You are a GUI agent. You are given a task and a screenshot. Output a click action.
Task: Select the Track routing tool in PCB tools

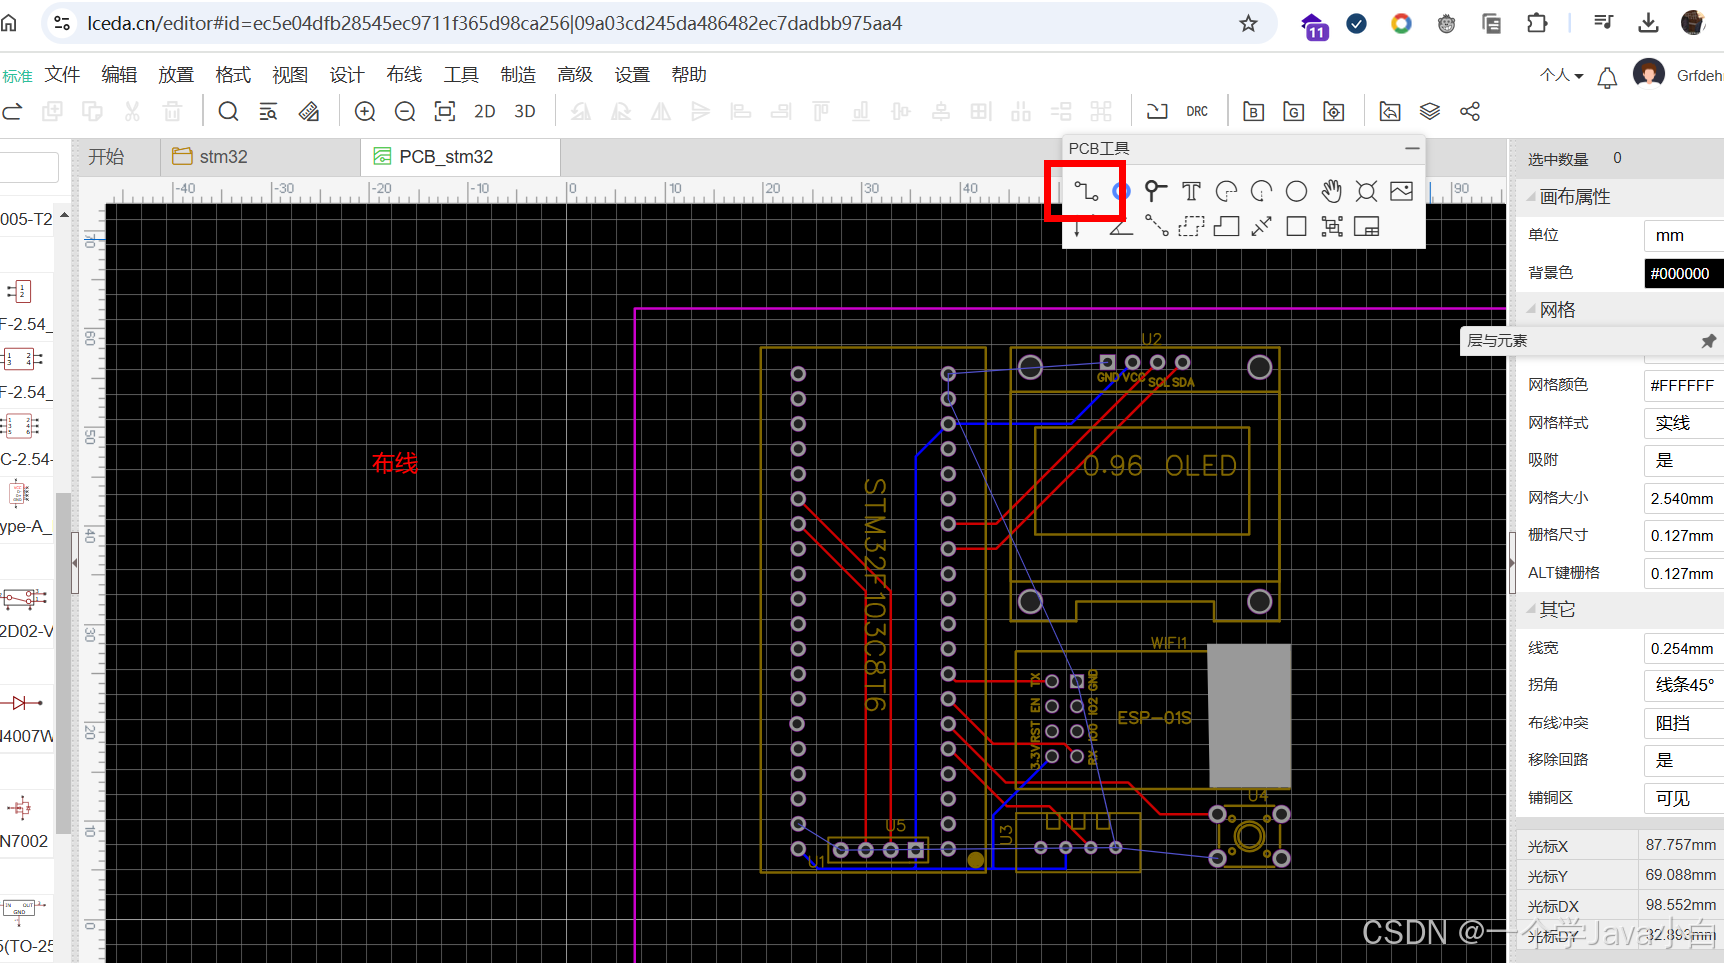tap(1086, 191)
